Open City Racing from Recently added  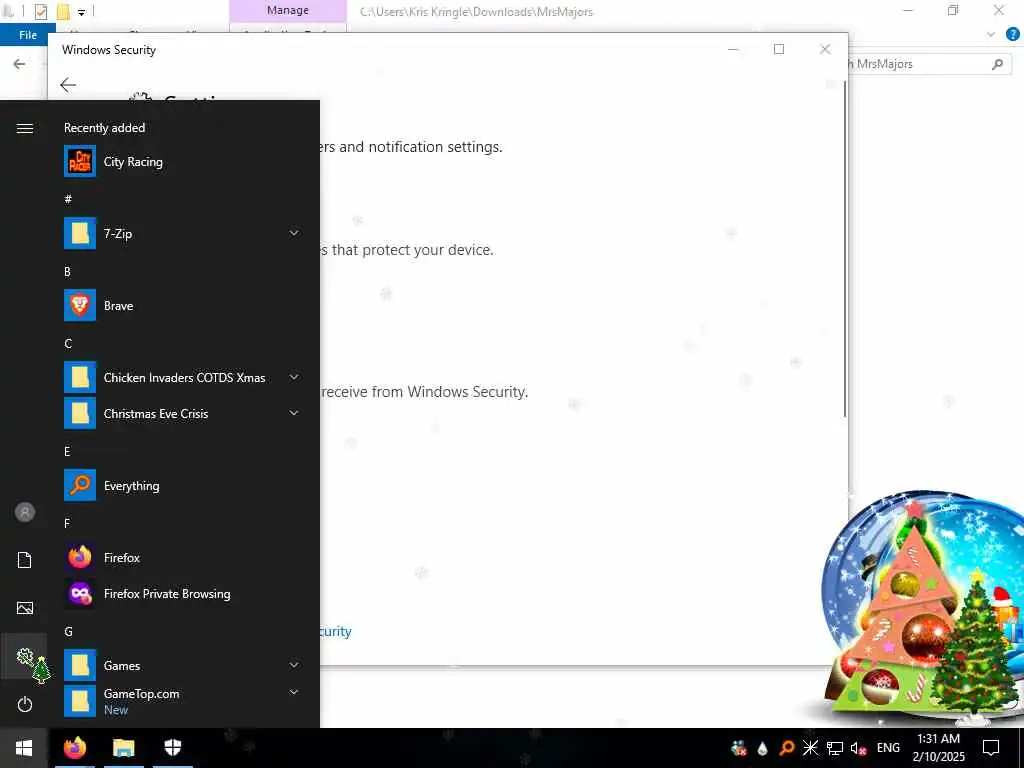181,161
